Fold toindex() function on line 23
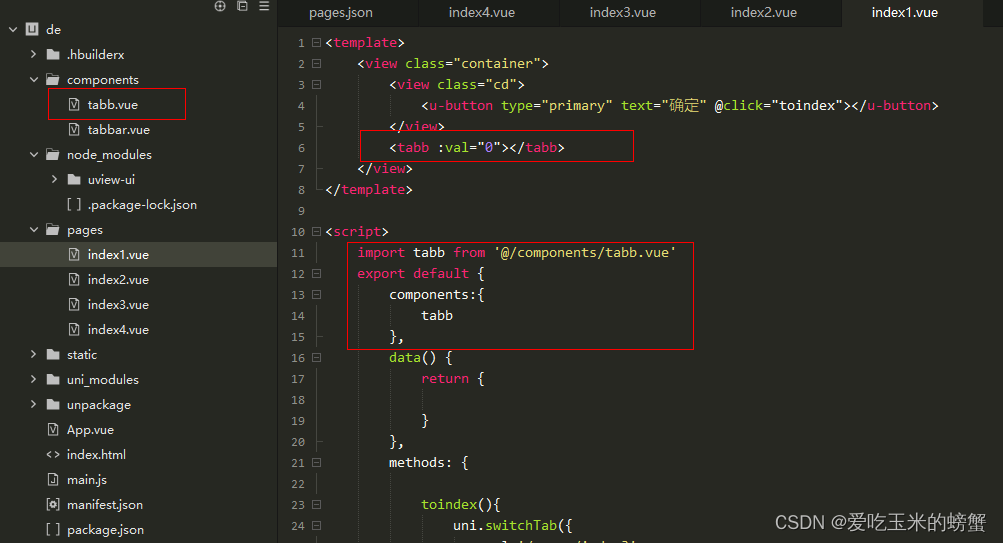The height and width of the screenshot is (543, 1003). (316, 505)
